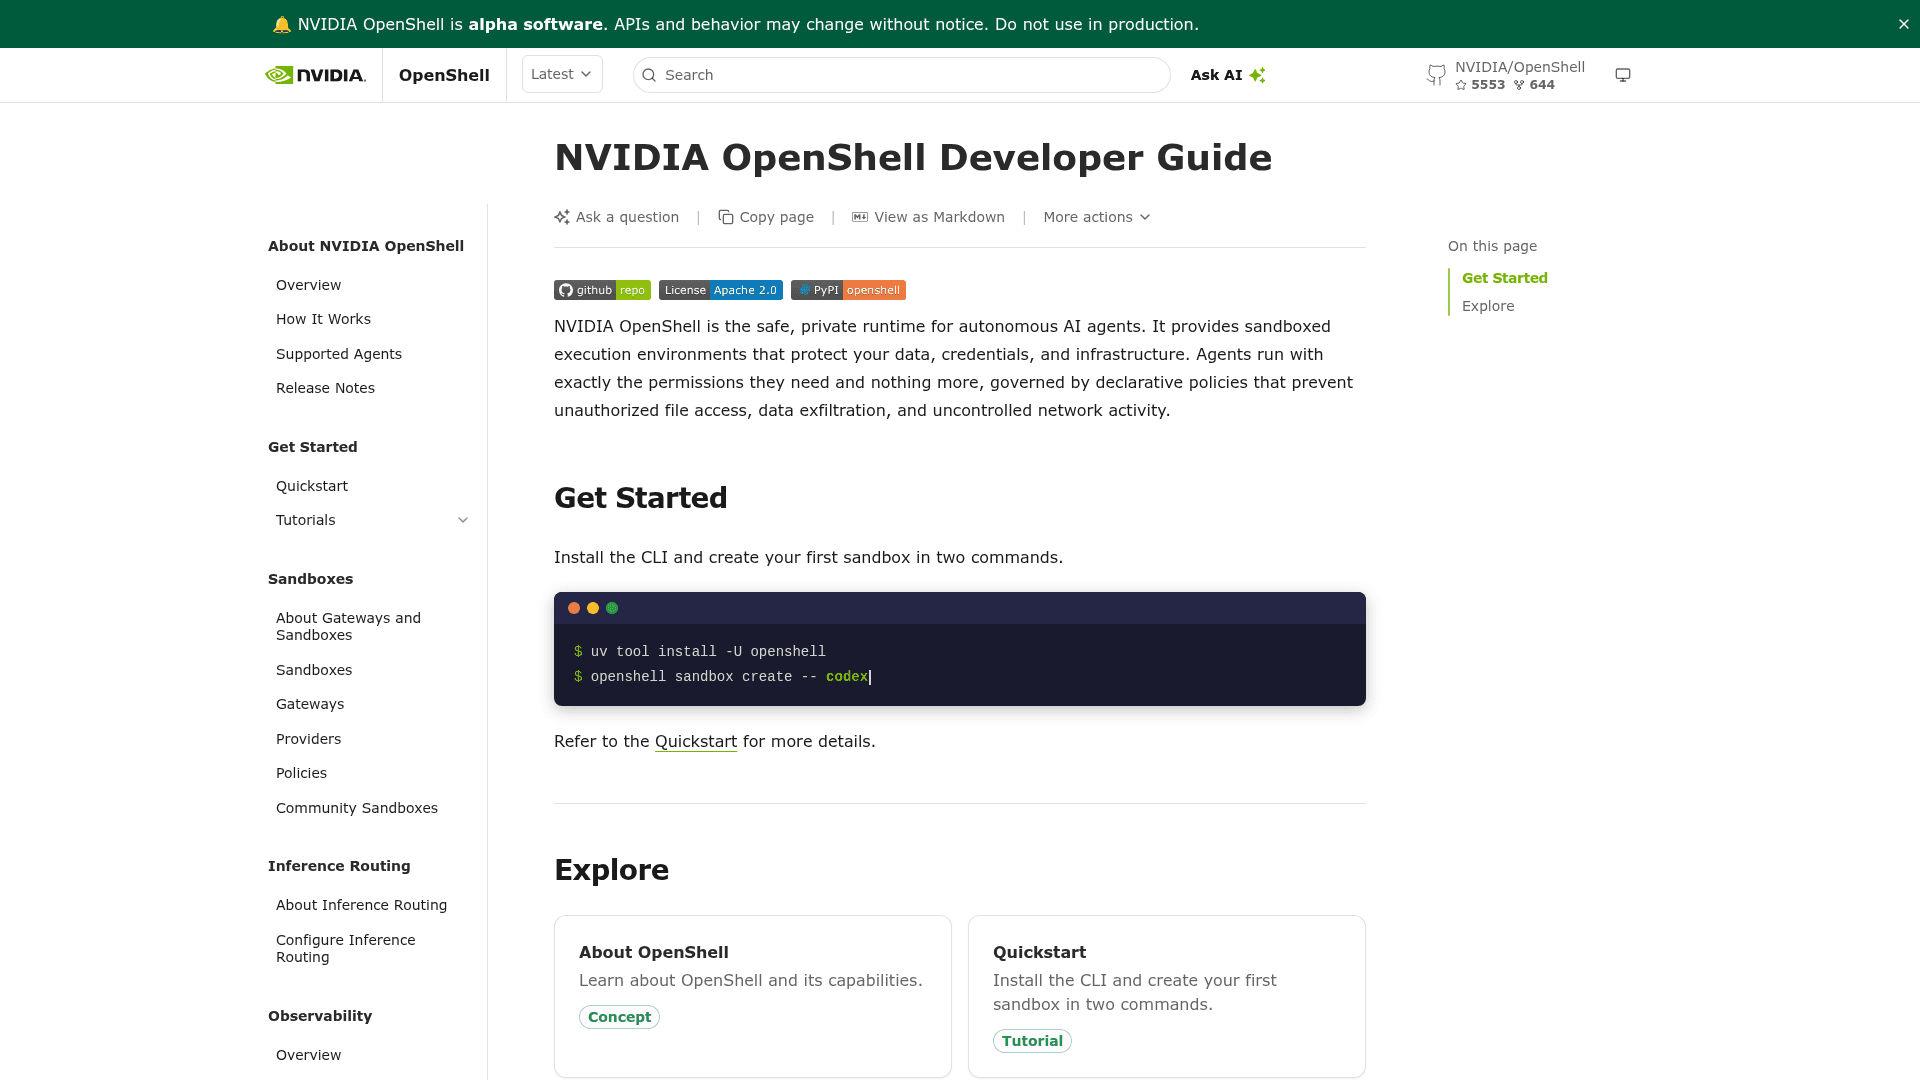1920x1080 pixels.
Task: Click the Markdown icon
Action: [x=860, y=217]
